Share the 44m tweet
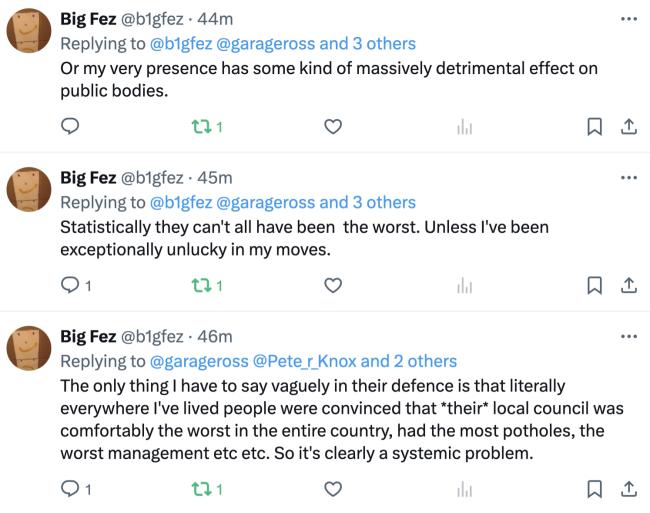 628,126
